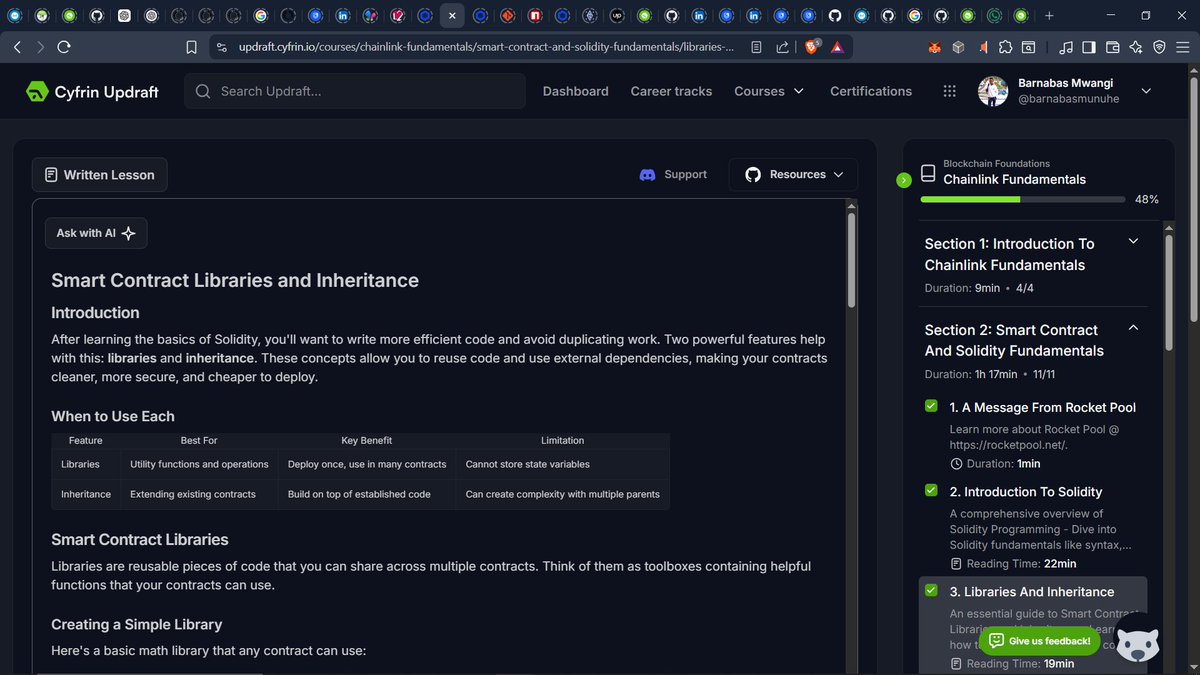Open Leo AI sparkle icon
Screen dimensions: 1200x675
(x=1136, y=47)
